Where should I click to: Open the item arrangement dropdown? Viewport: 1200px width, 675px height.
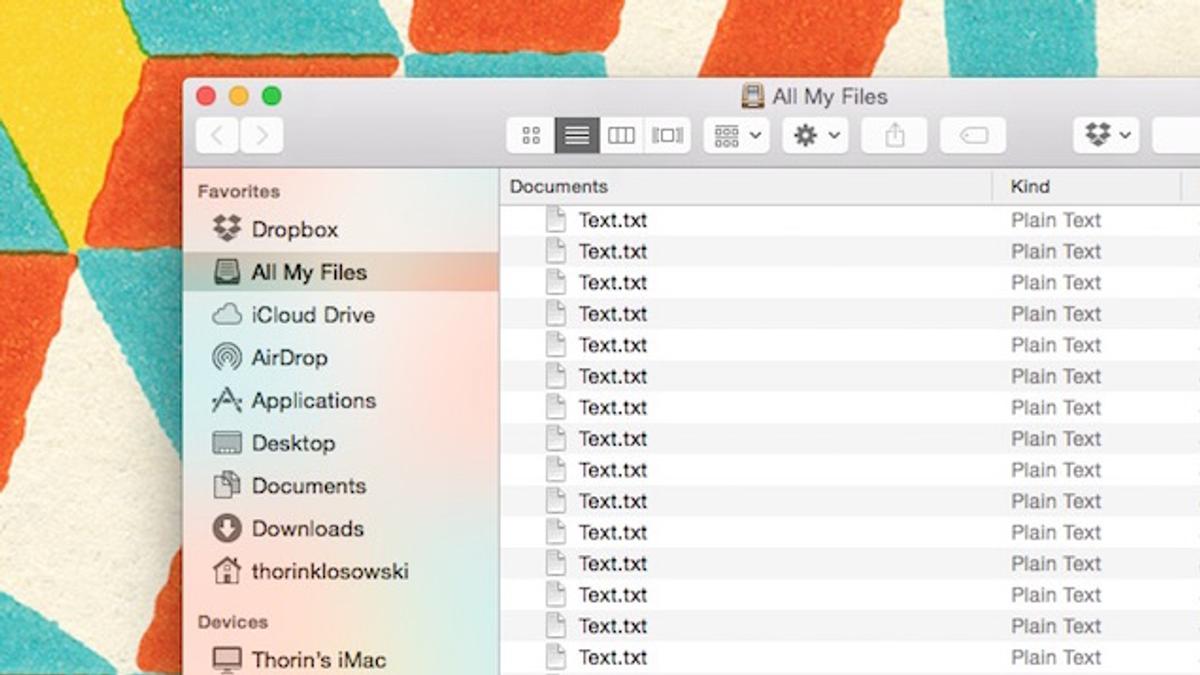coord(737,135)
